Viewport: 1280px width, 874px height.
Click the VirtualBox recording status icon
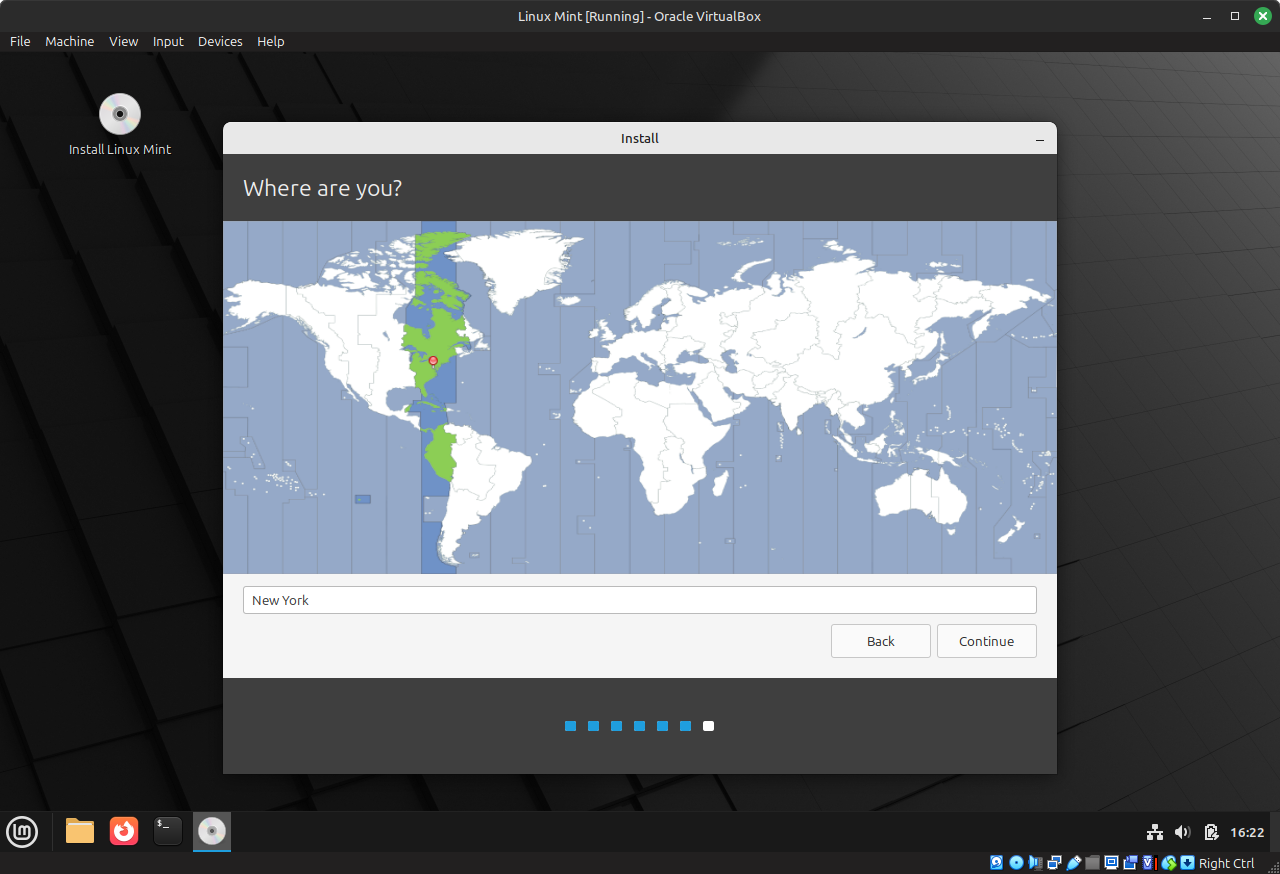coord(1130,862)
